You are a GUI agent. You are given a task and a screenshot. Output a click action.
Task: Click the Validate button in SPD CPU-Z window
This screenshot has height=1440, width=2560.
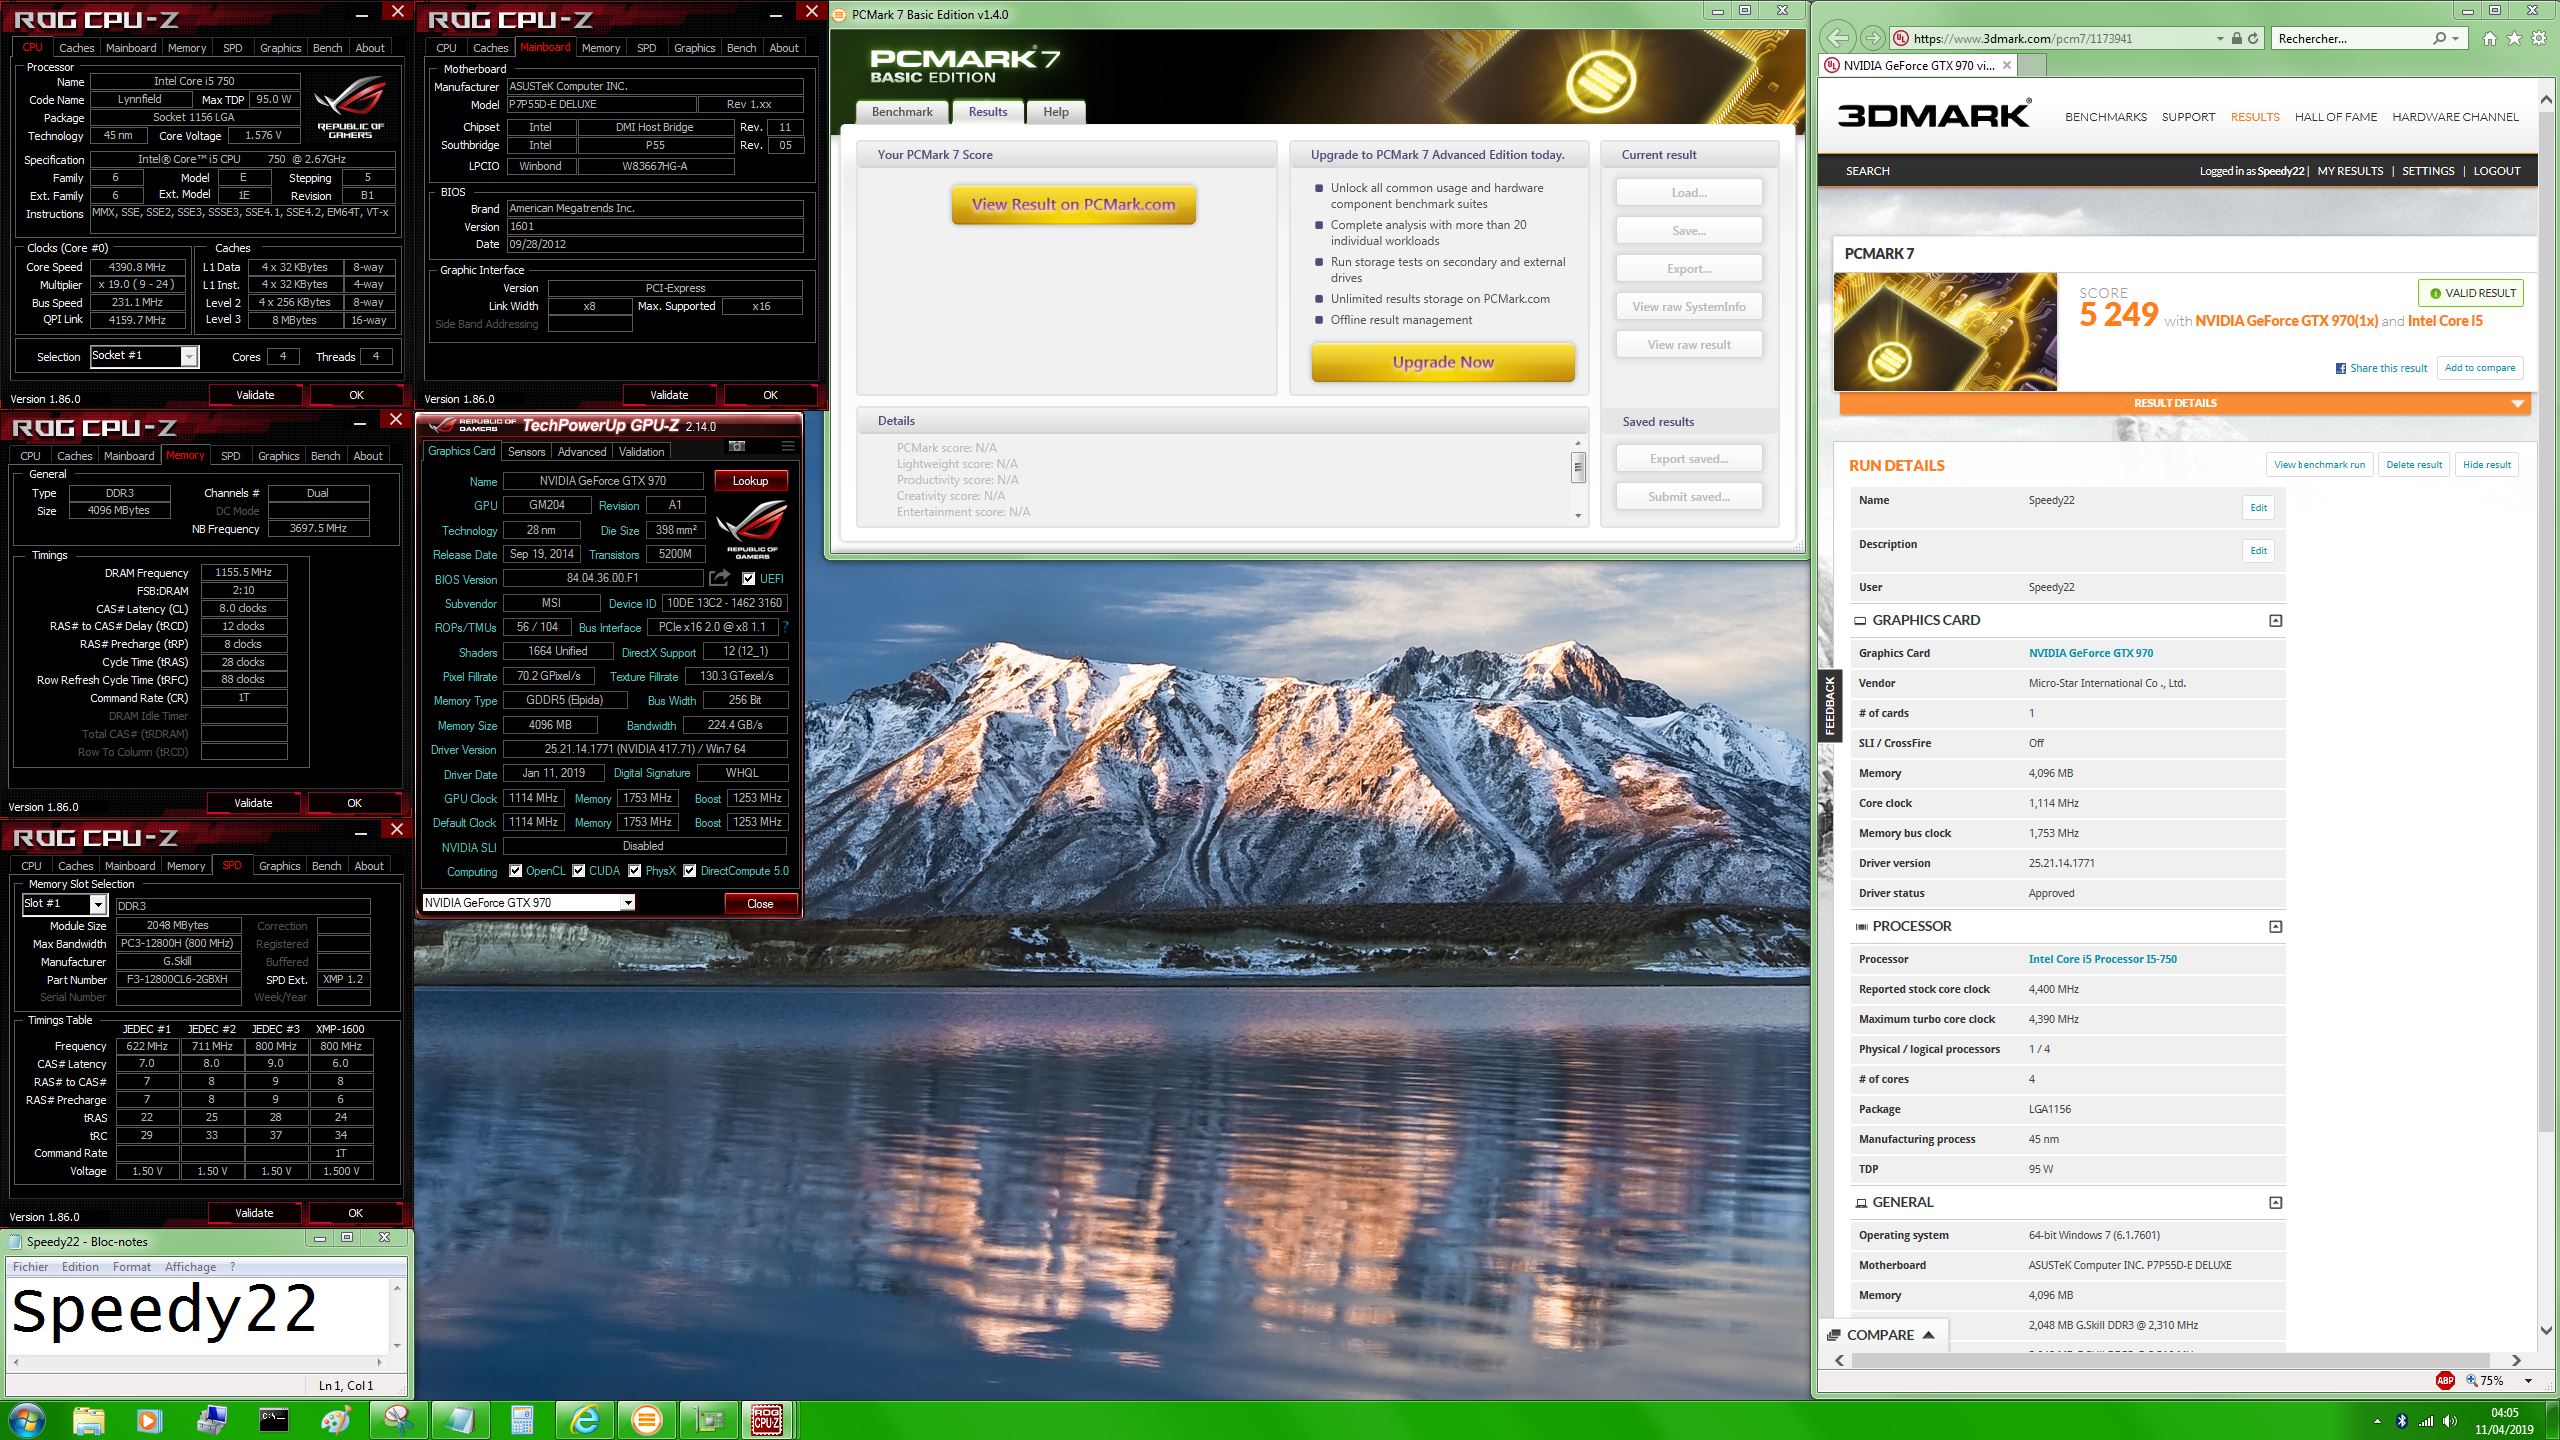point(254,1213)
